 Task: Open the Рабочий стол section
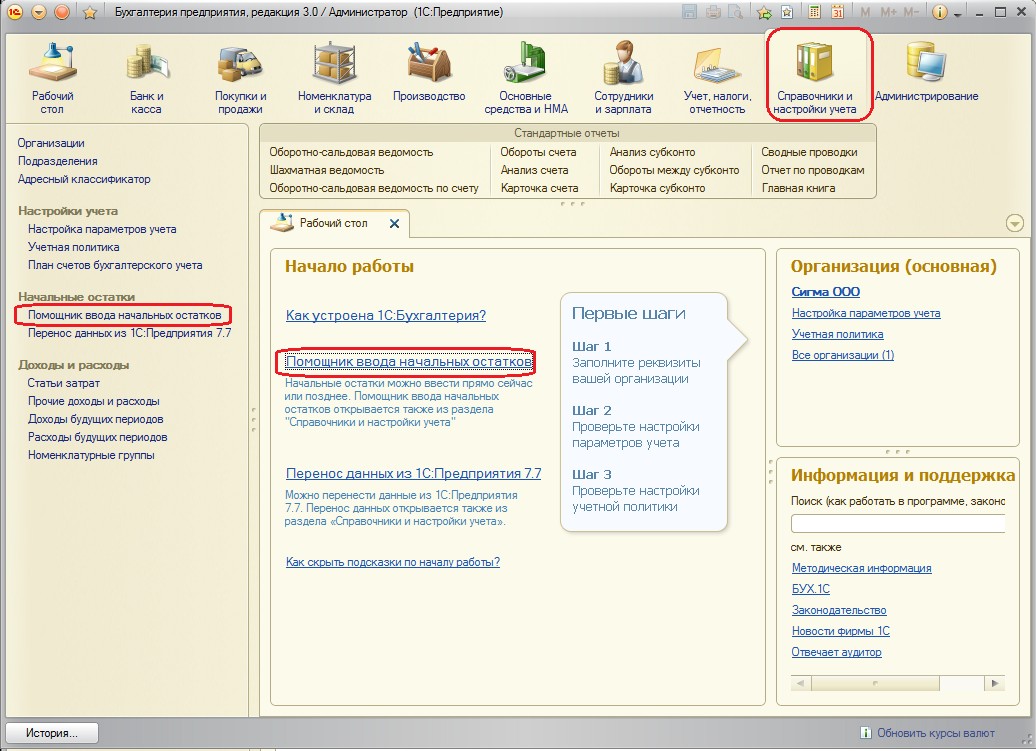[52, 78]
